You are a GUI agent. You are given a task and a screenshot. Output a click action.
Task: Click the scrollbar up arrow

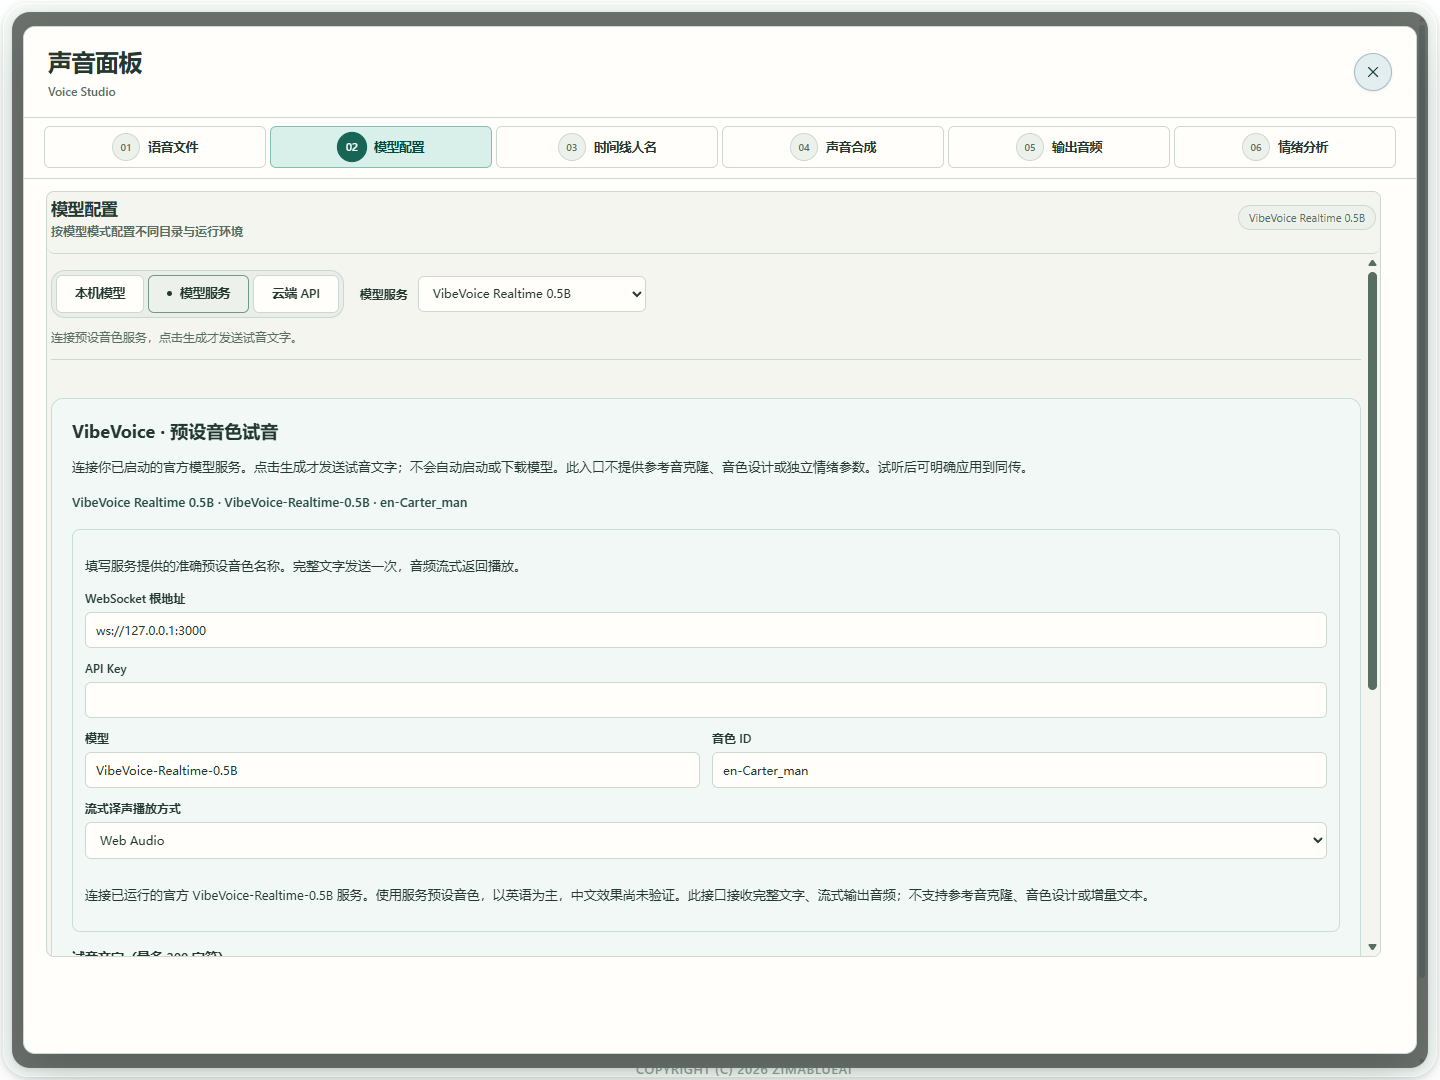[1372, 263]
